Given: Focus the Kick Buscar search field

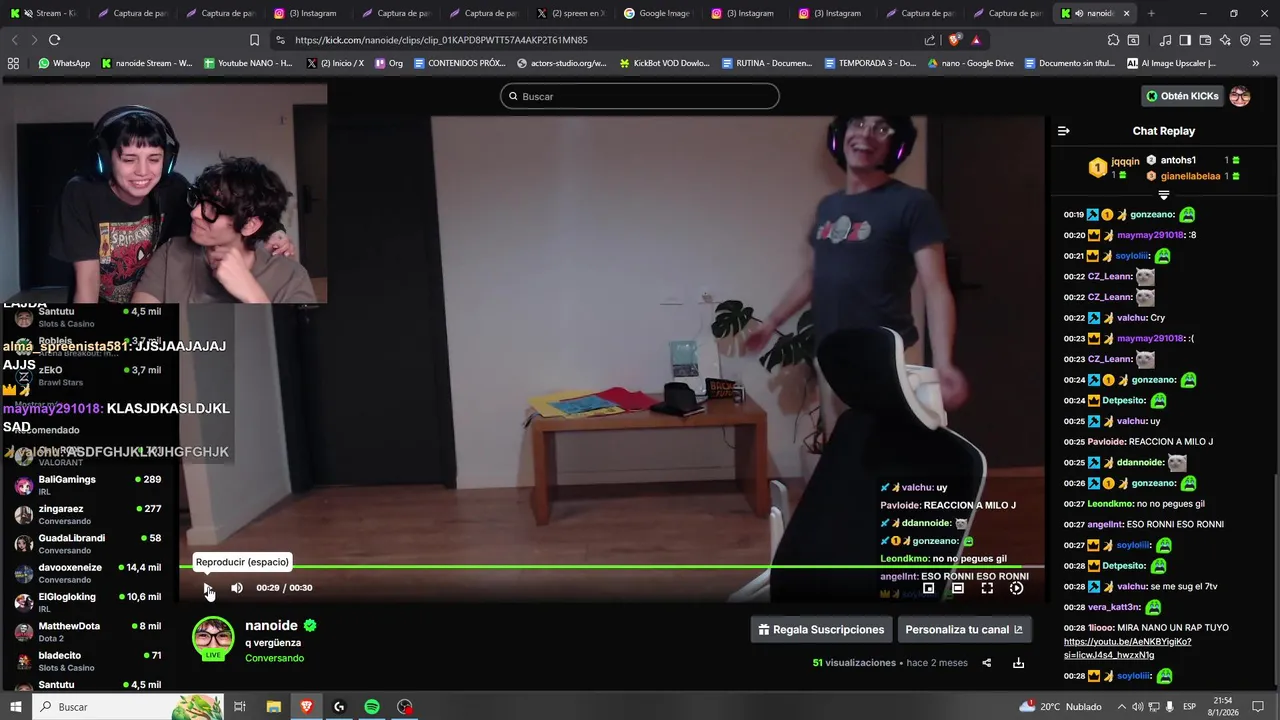Looking at the screenshot, I should coord(640,96).
